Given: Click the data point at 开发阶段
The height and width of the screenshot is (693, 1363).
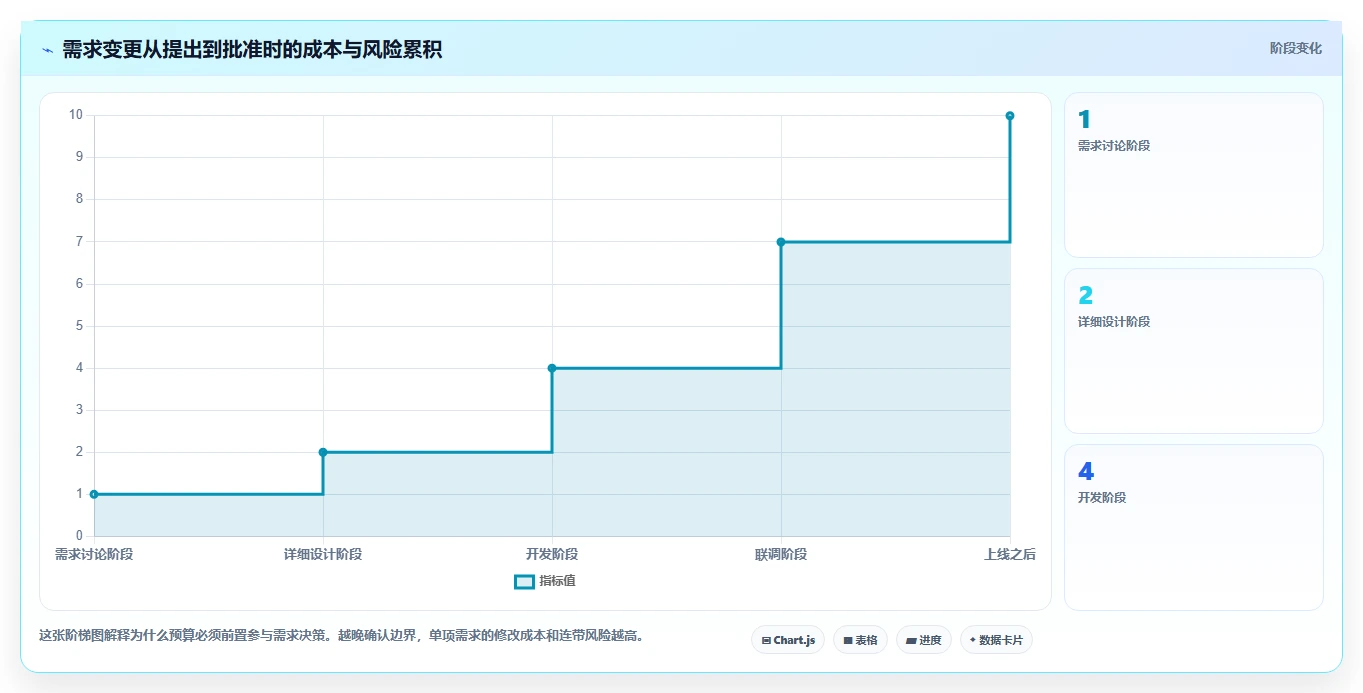Looking at the screenshot, I should pos(552,368).
